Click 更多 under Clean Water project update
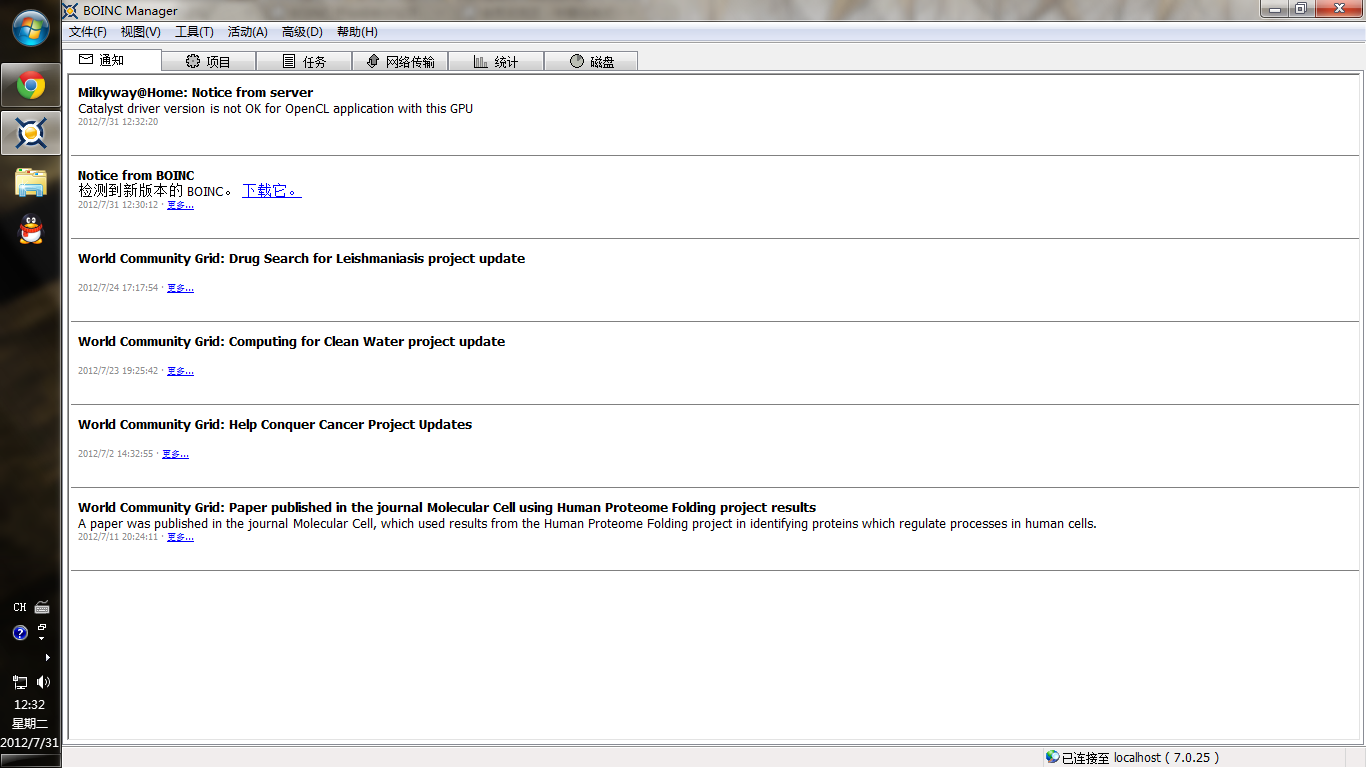The image size is (1366, 768). click(180, 371)
